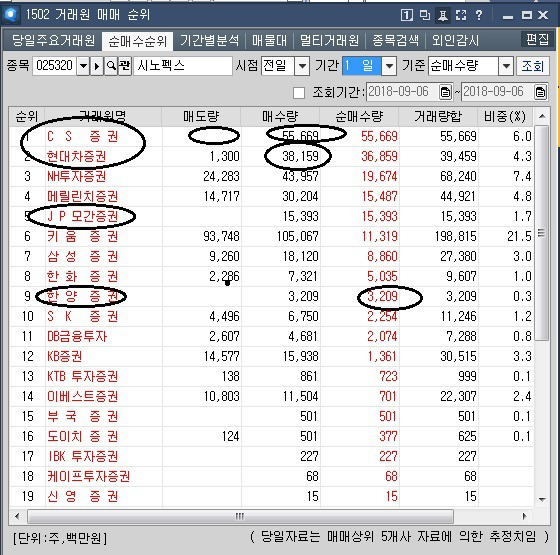Screen dimensions: 560x555
Task: Select the DB금융투자 row
Action: 271,336
